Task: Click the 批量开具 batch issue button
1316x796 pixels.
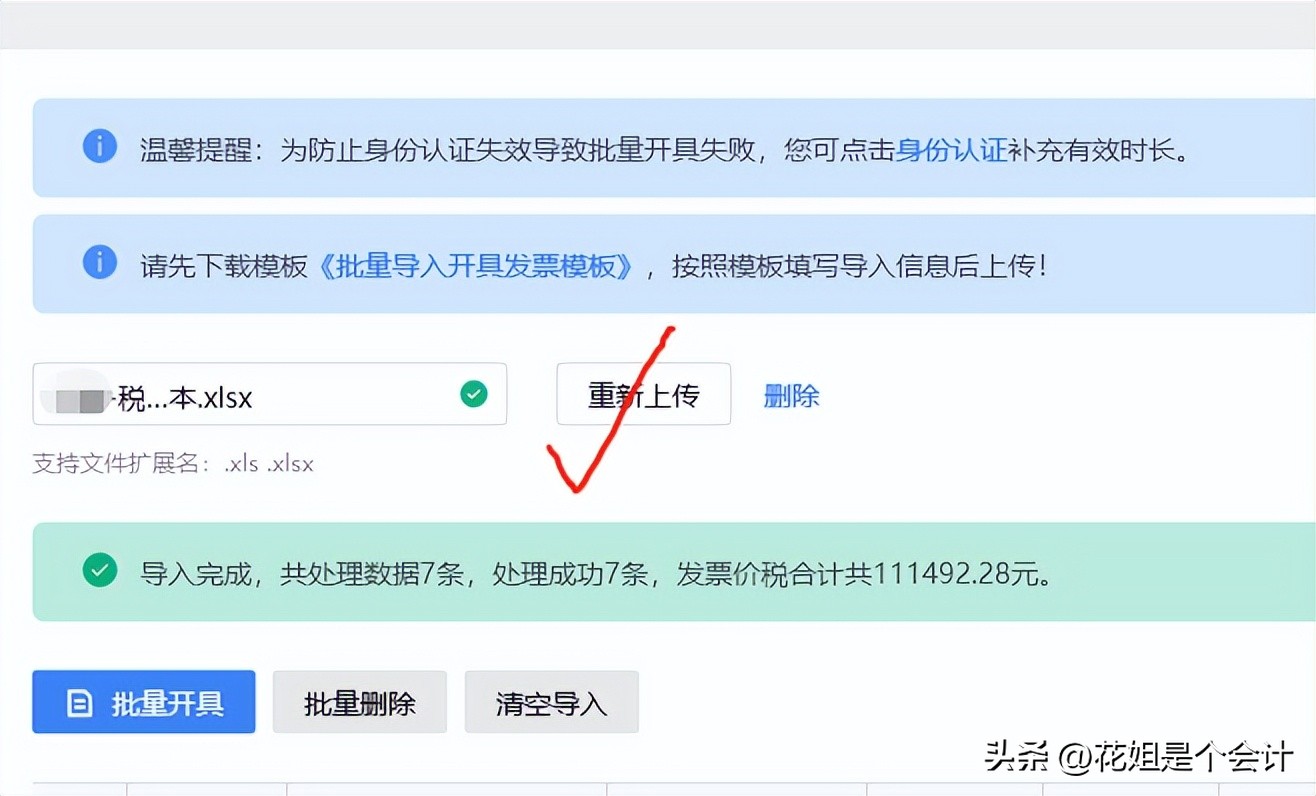Action: coord(143,702)
